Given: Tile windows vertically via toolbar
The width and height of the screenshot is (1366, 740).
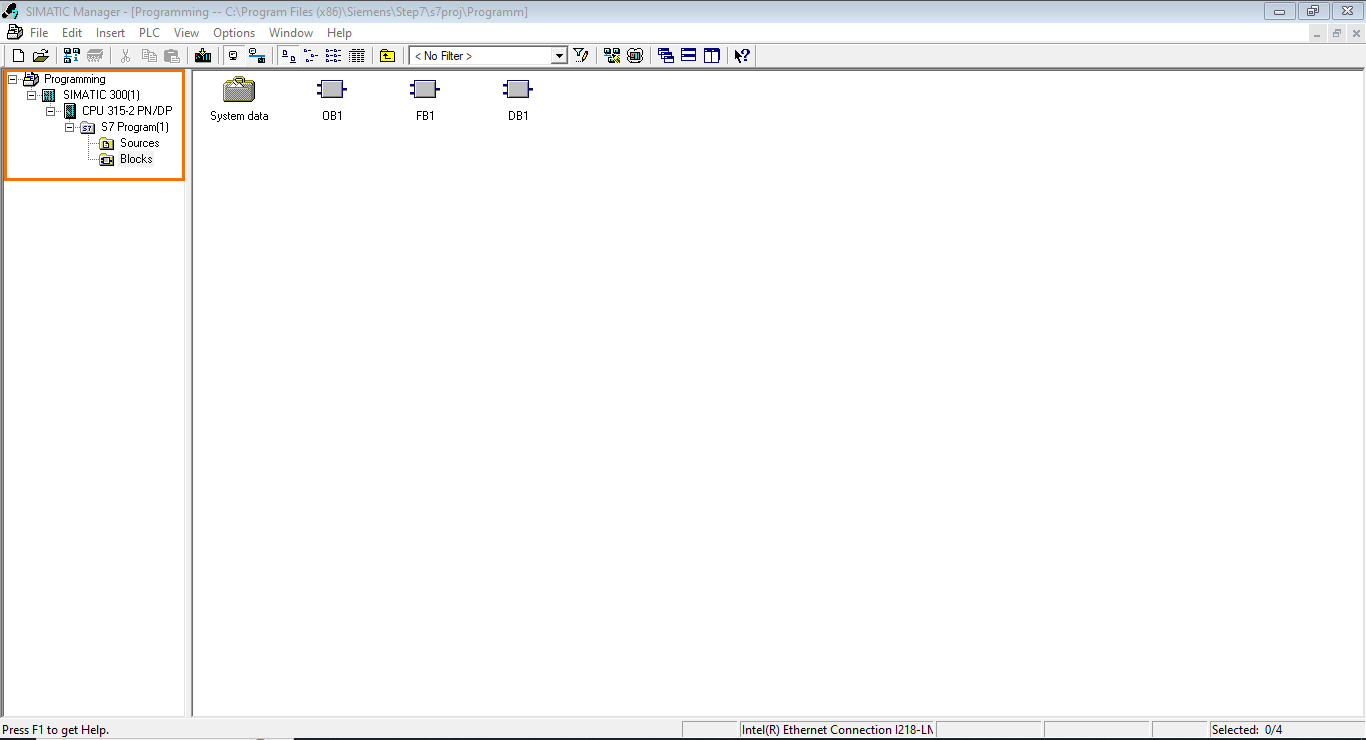Looking at the screenshot, I should (x=712, y=56).
